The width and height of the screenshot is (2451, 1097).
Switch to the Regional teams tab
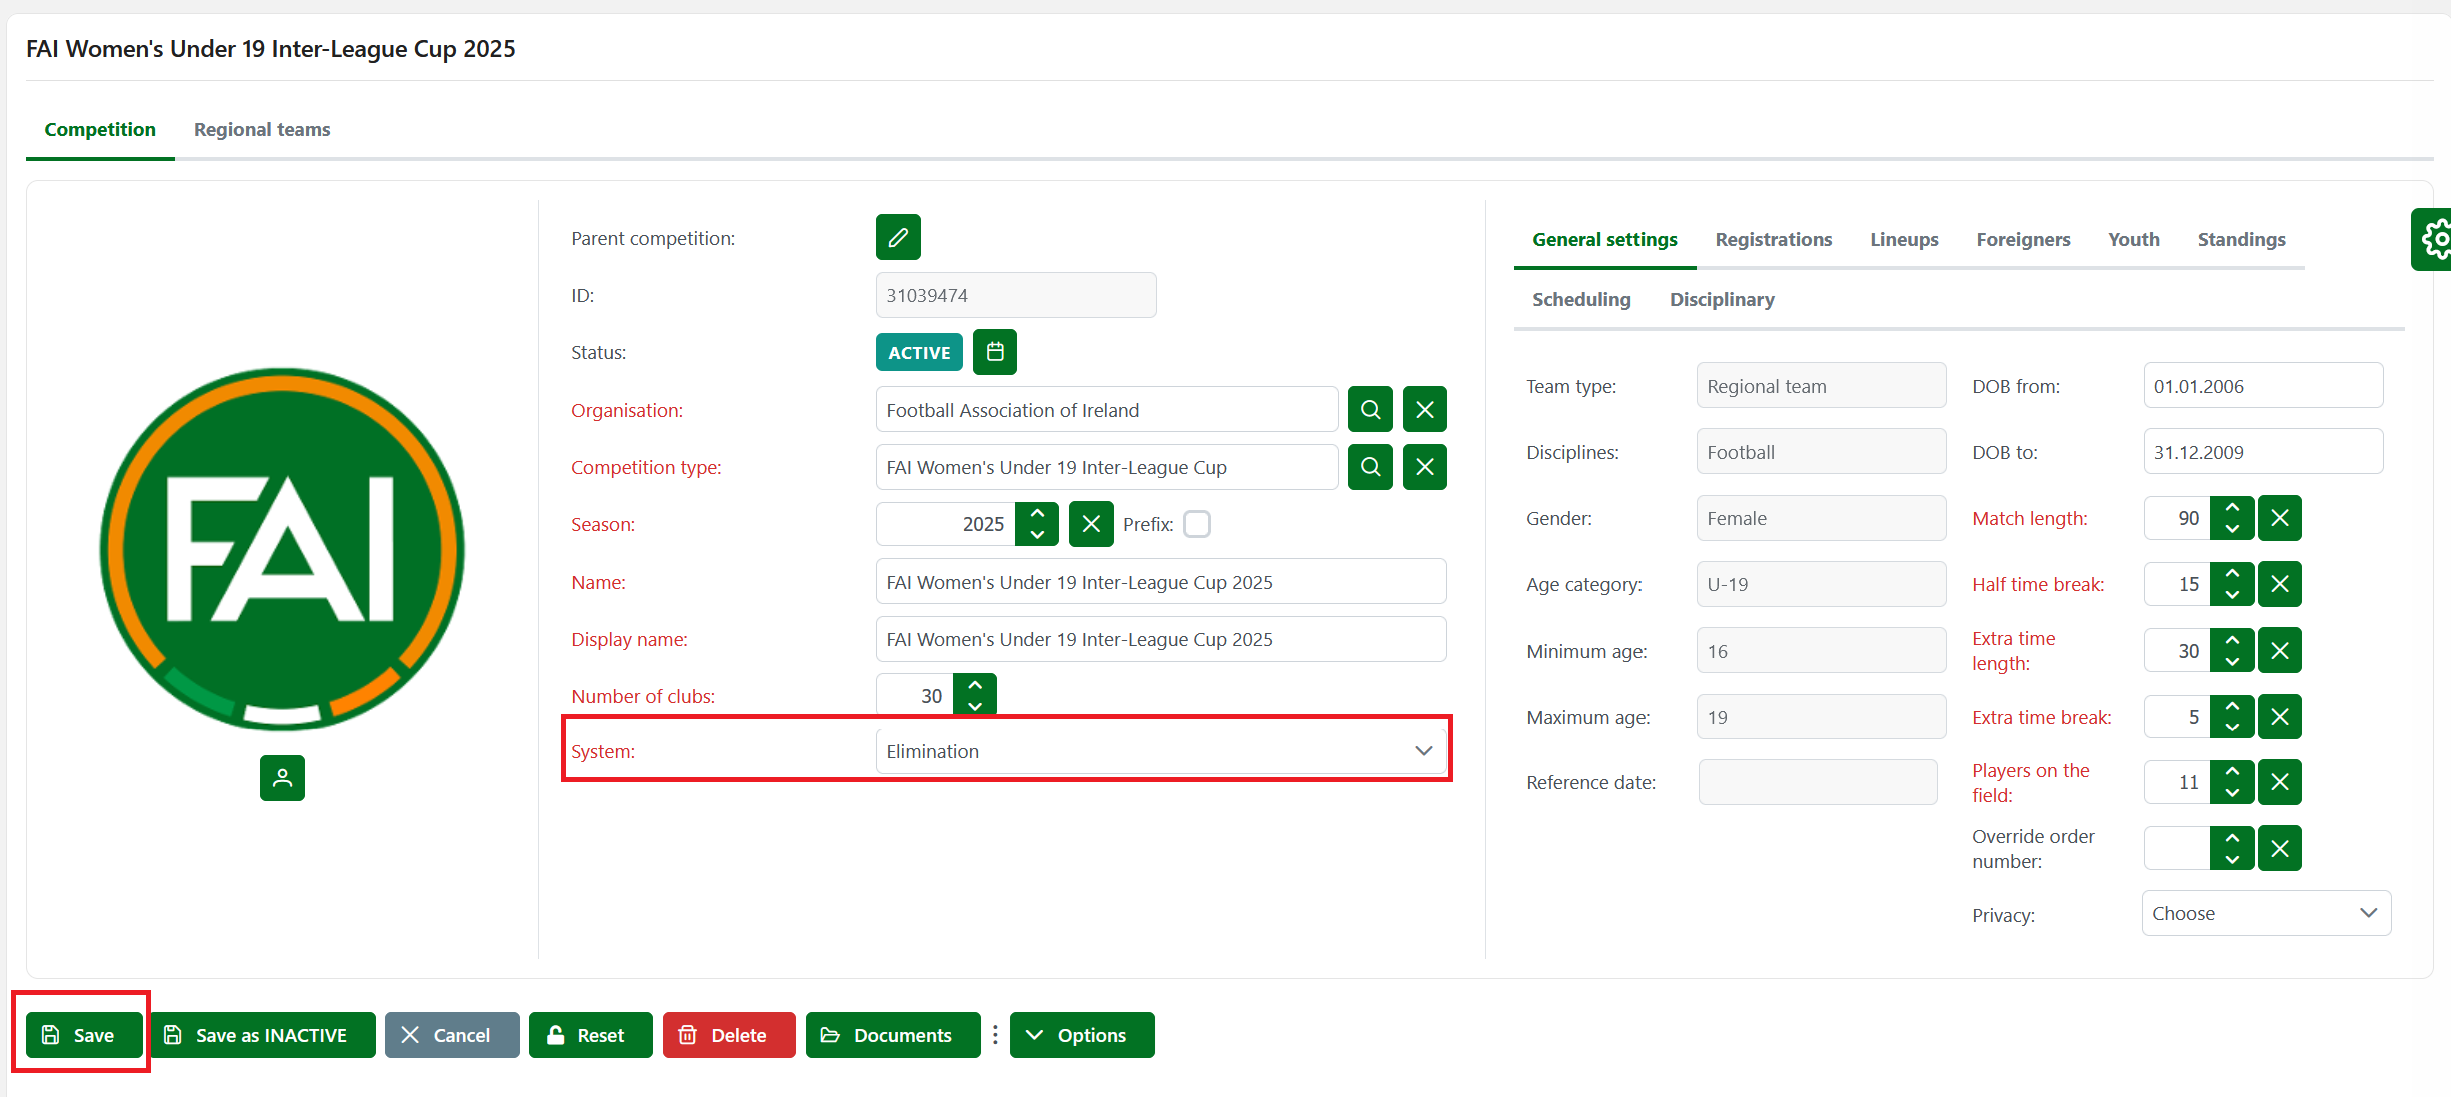click(x=262, y=129)
